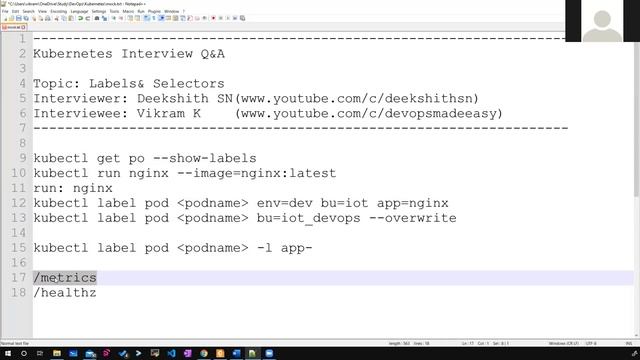This screenshot has height=360, width=640.
Task: Click the New file toolbar icon
Action: pyautogui.click(x=5, y=18)
